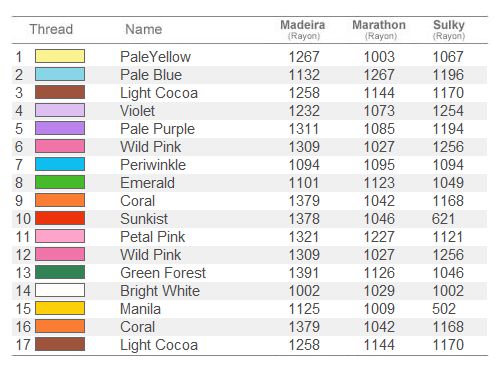500x366 pixels.
Task: Click the name 'Bright White'
Action: click(x=160, y=291)
